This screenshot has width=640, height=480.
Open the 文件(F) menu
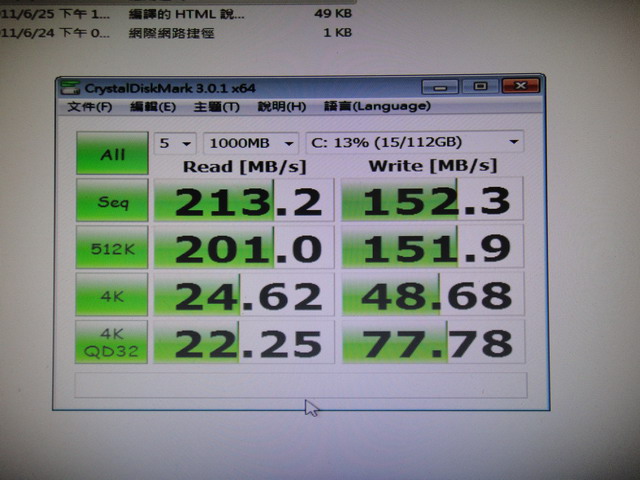coord(90,107)
